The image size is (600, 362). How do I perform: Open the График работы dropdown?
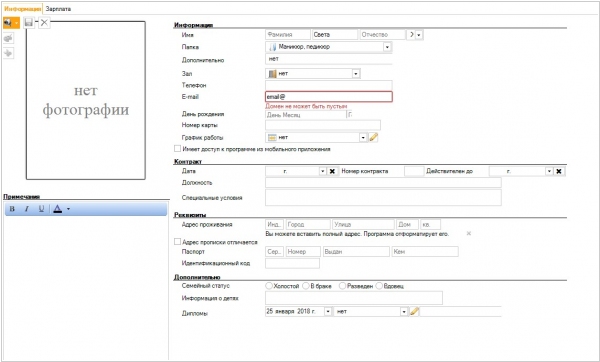point(363,137)
